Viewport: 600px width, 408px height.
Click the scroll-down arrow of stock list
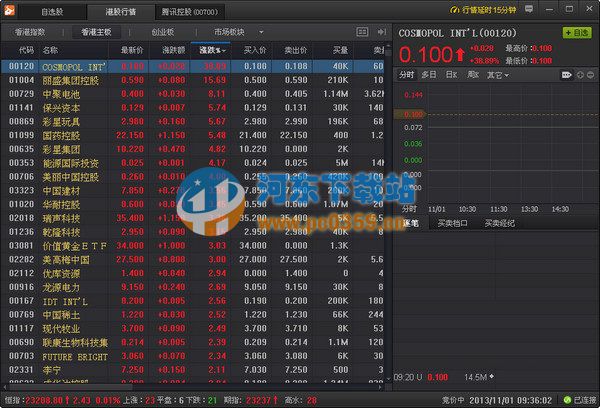coord(388,379)
